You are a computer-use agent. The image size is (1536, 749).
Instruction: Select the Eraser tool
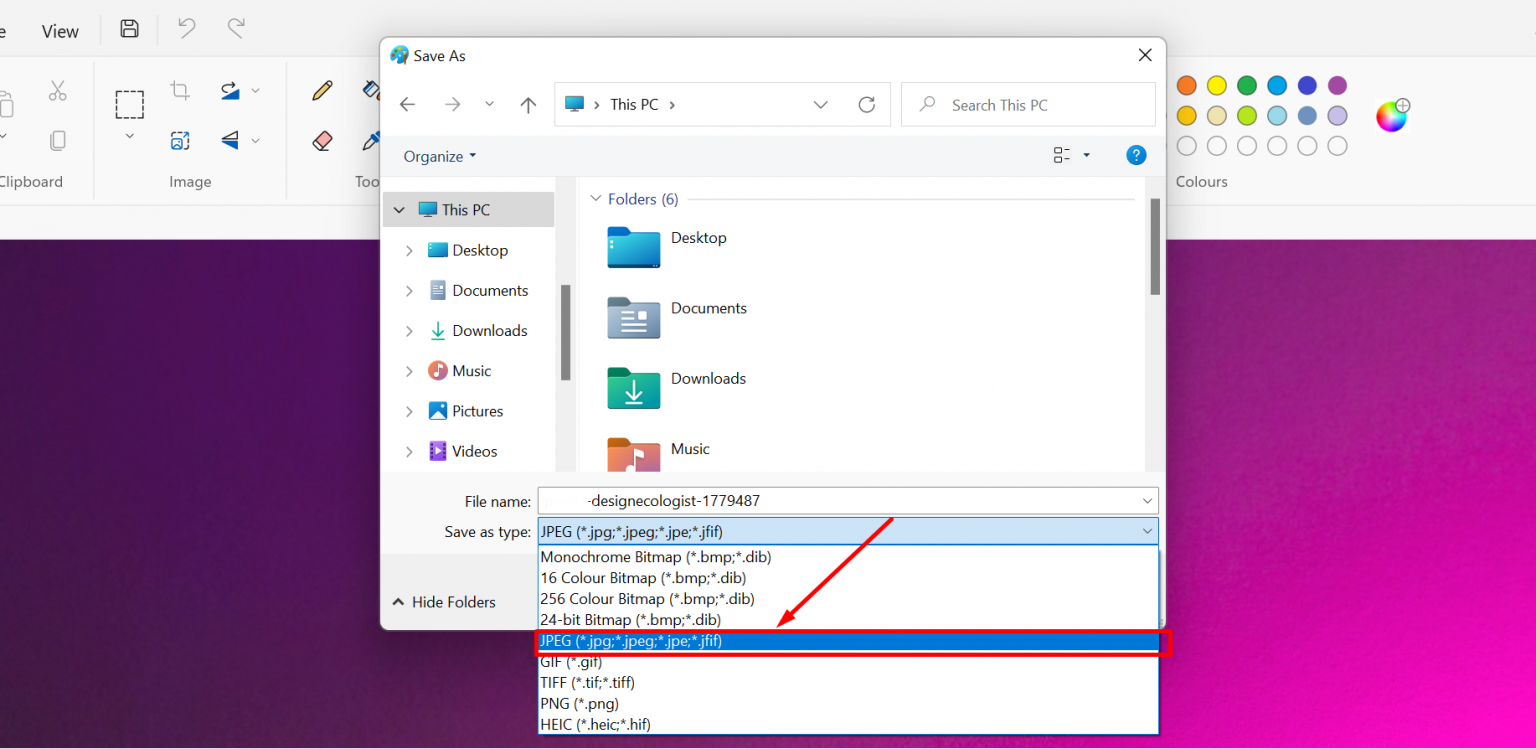click(322, 141)
